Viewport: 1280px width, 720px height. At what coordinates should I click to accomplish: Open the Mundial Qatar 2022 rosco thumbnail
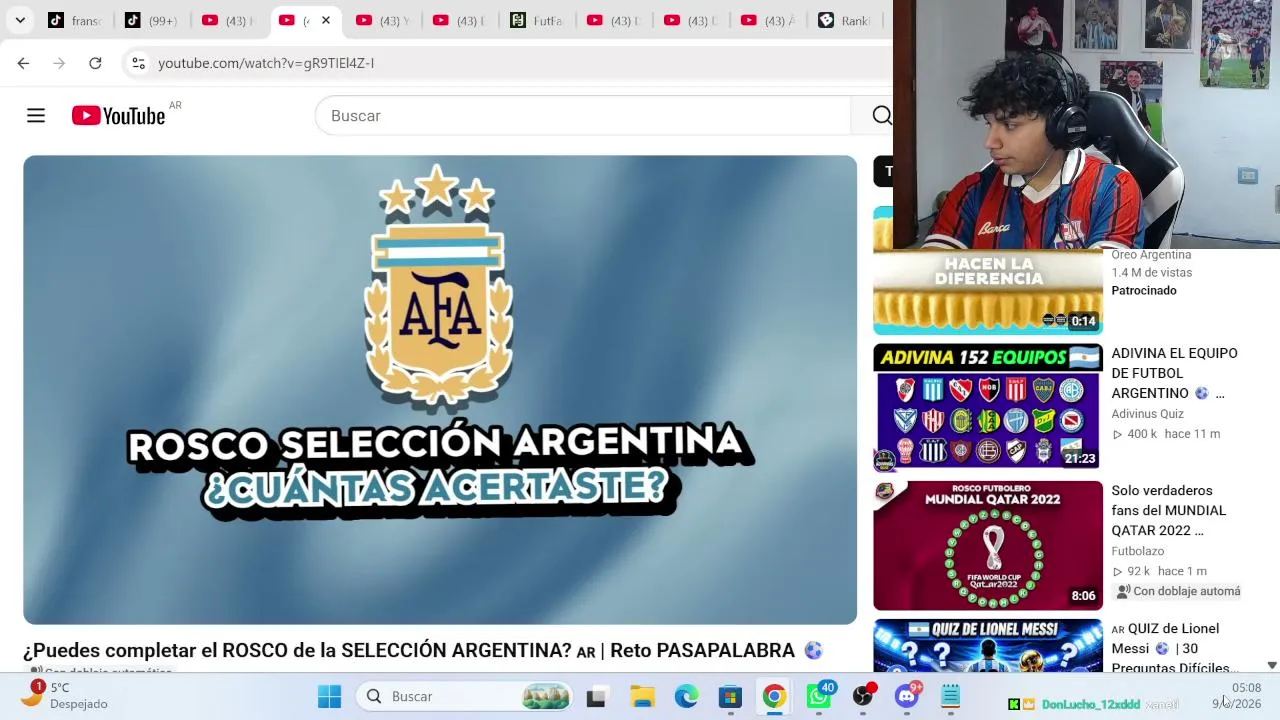pyautogui.click(x=988, y=546)
